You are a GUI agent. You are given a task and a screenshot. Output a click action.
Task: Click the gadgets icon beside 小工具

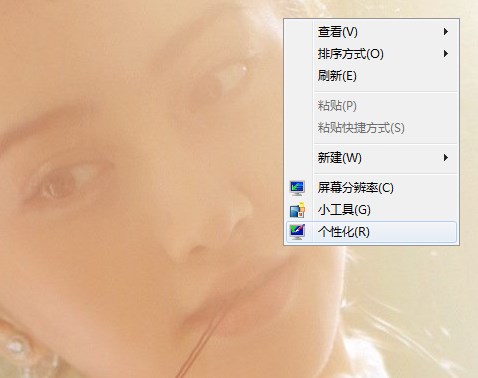(x=297, y=210)
